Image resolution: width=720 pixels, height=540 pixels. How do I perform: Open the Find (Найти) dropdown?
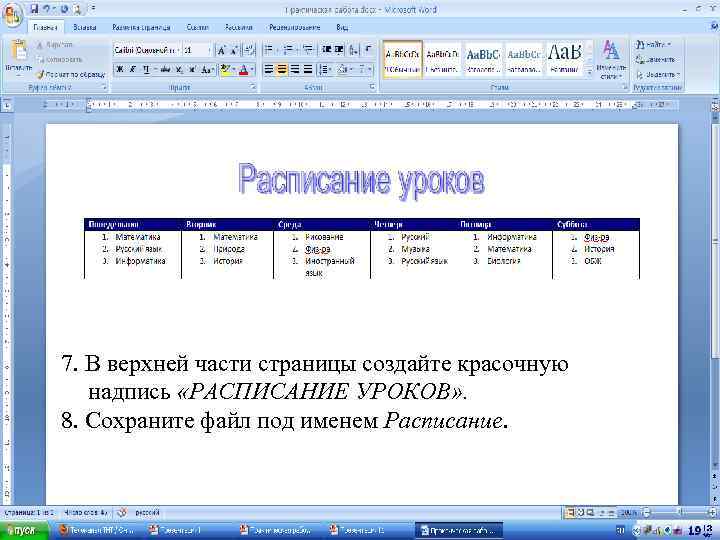pos(653,45)
